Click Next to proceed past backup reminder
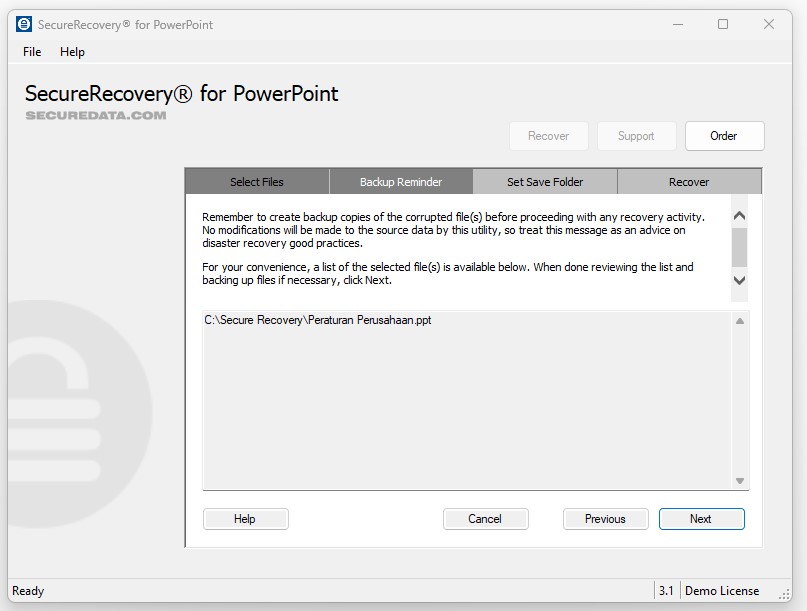 701,519
